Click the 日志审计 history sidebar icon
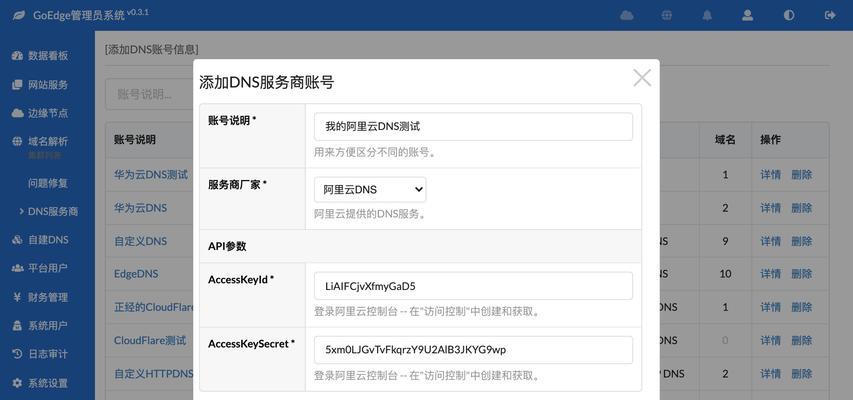This screenshot has height=400, width=853. point(17,354)
